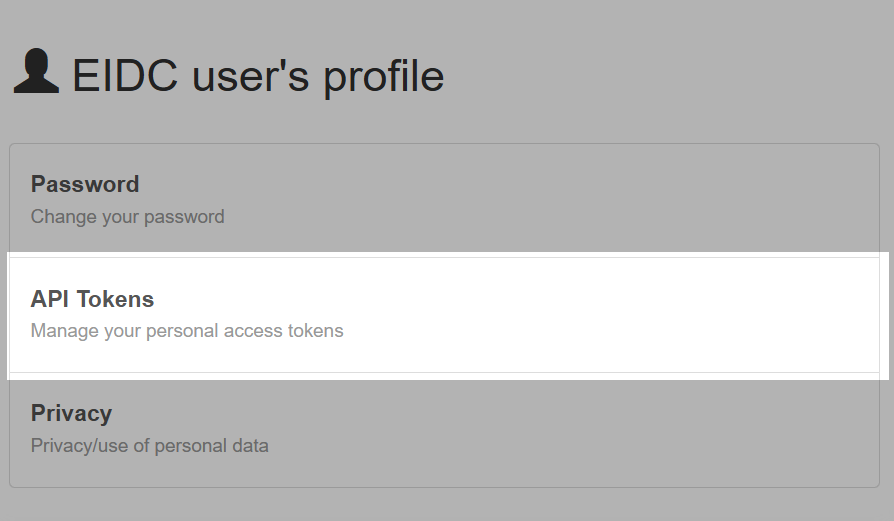
Task: Click the bold "Privacy" title
Action: (71, 414)
